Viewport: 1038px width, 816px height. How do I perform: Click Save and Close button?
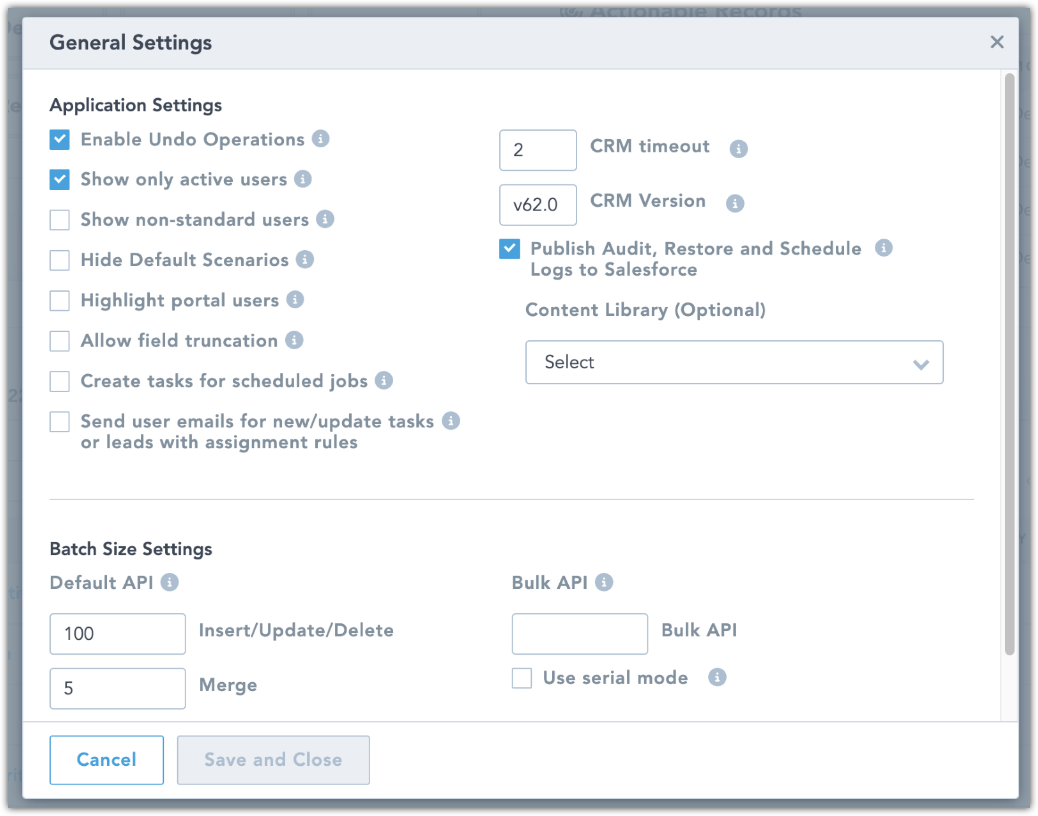point(273,760)
